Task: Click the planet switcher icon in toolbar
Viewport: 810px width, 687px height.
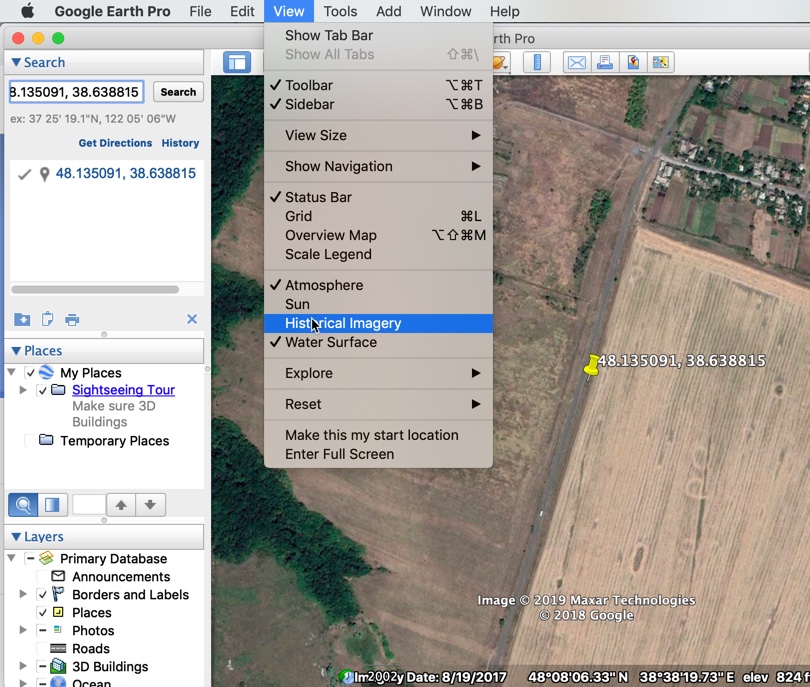Action: [501, 63]
